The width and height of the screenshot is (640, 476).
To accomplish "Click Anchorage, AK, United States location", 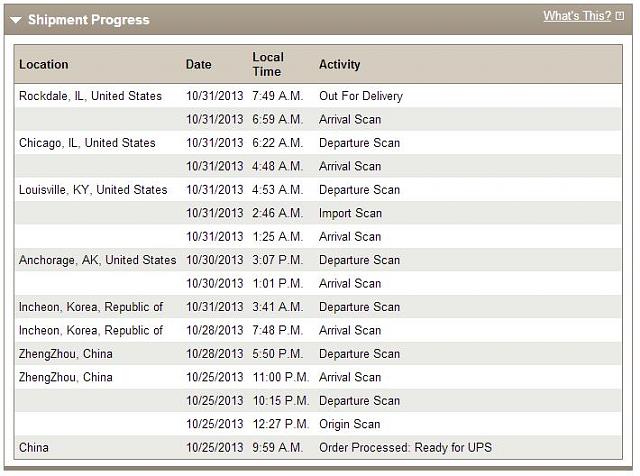I will (98, 260).
